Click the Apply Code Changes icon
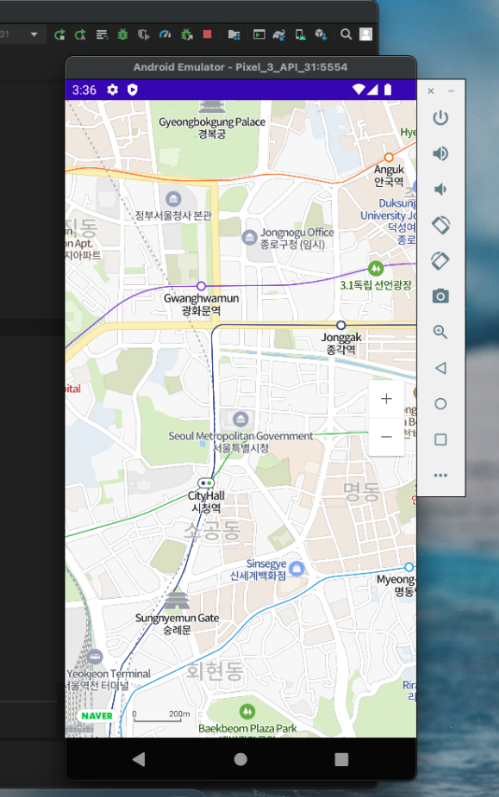Screen dimensions: 499x797 (80, 35)
